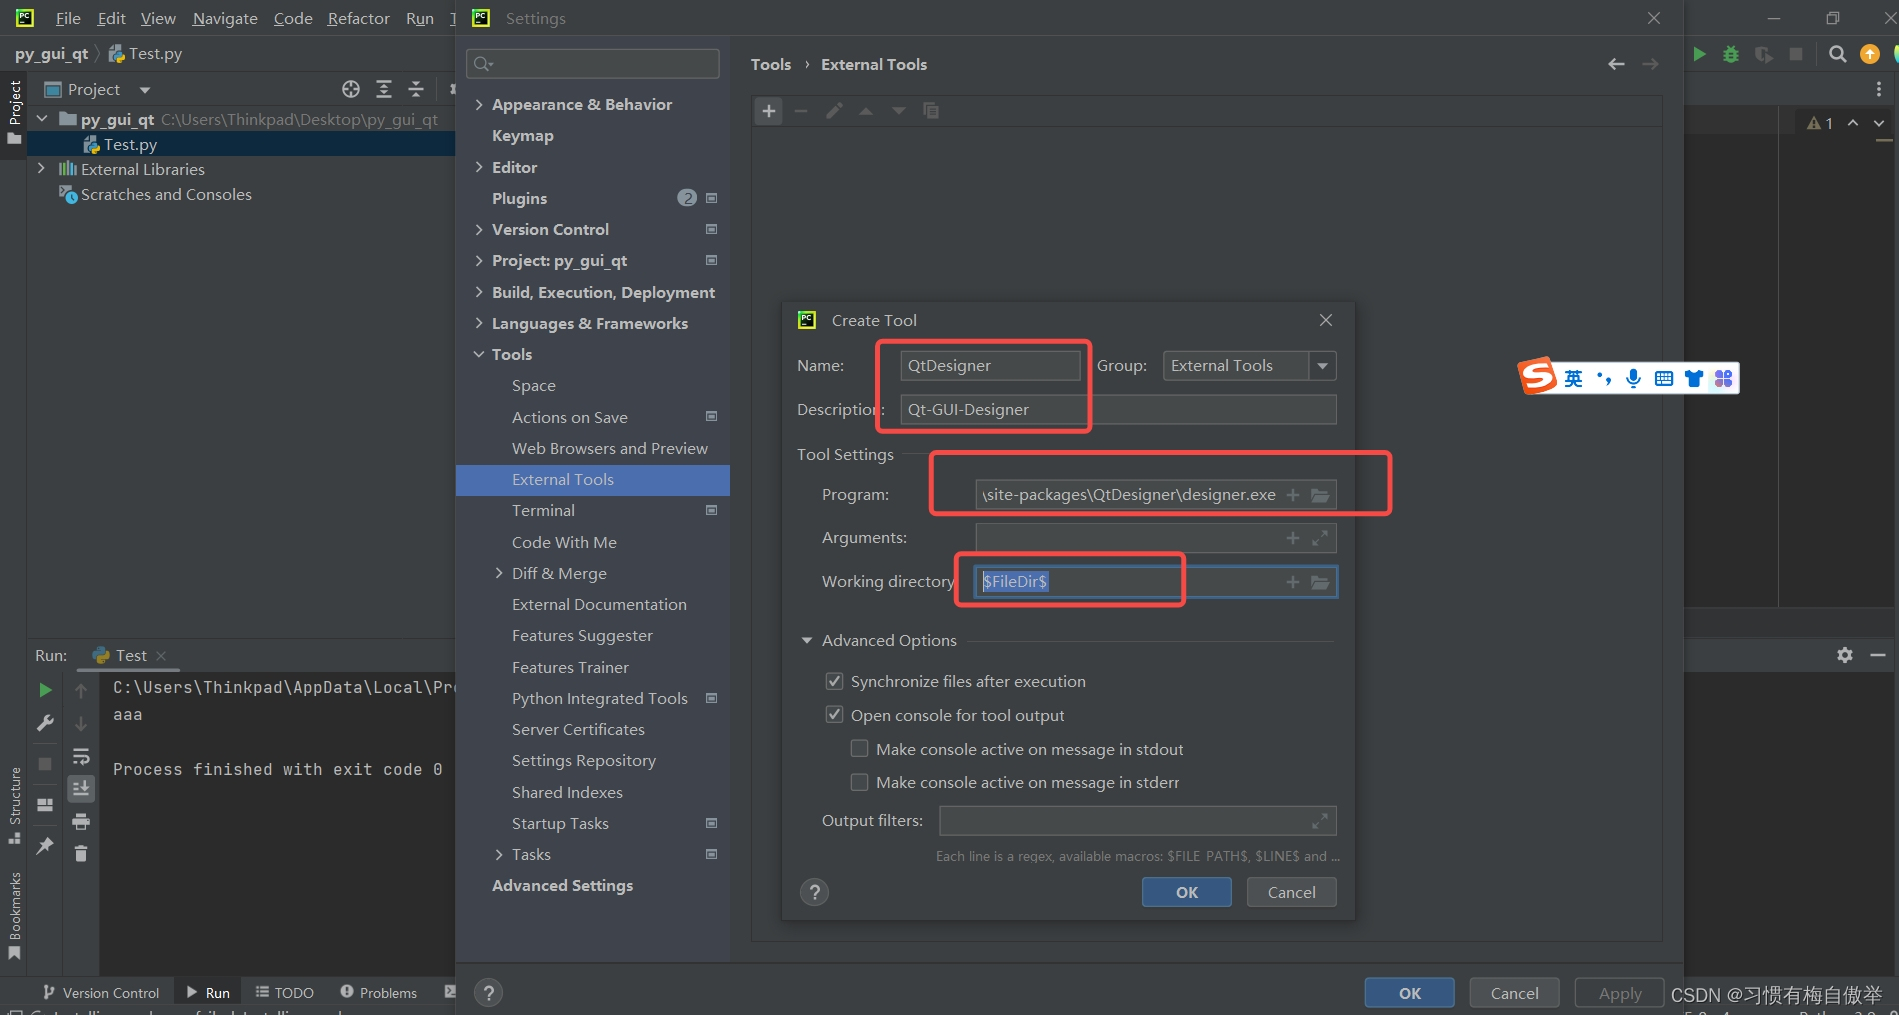Add a new external tool entry
This screenshot has width=1899, height=1015.
[768, 111]
